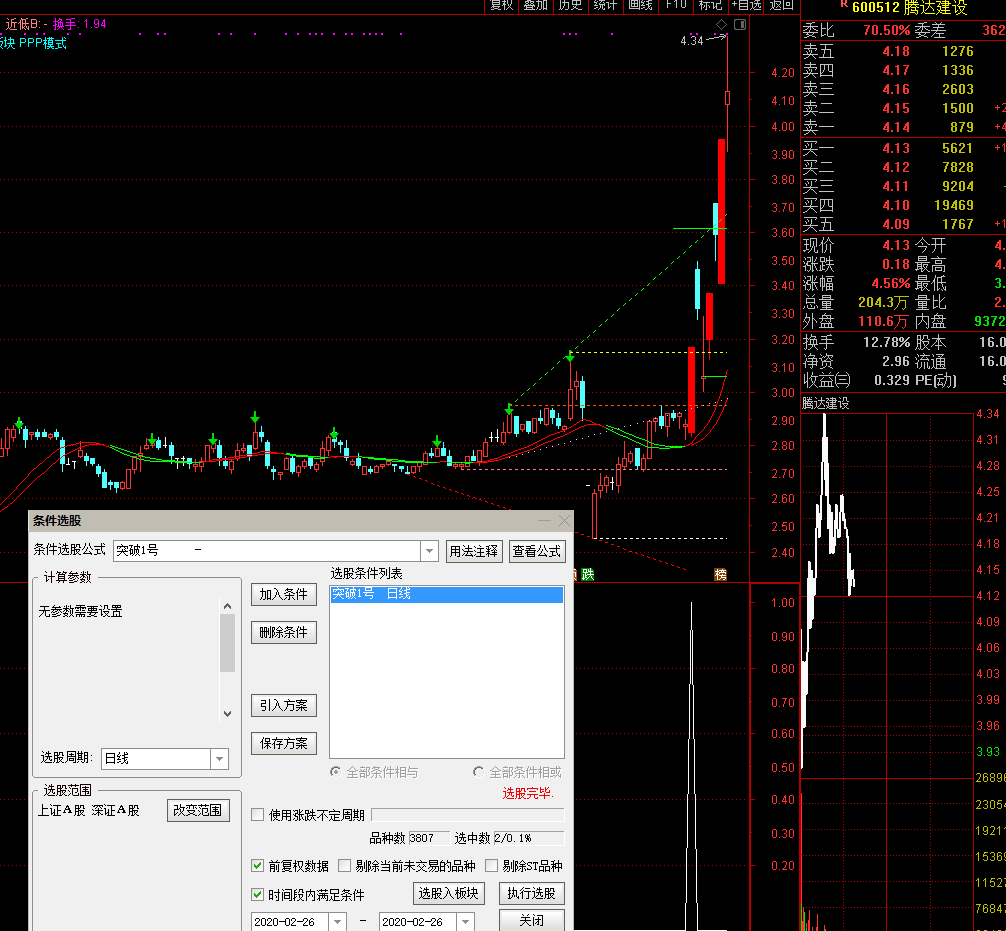Click the 删除条件 button
The image size is (1006, 931).
(284, 633)
